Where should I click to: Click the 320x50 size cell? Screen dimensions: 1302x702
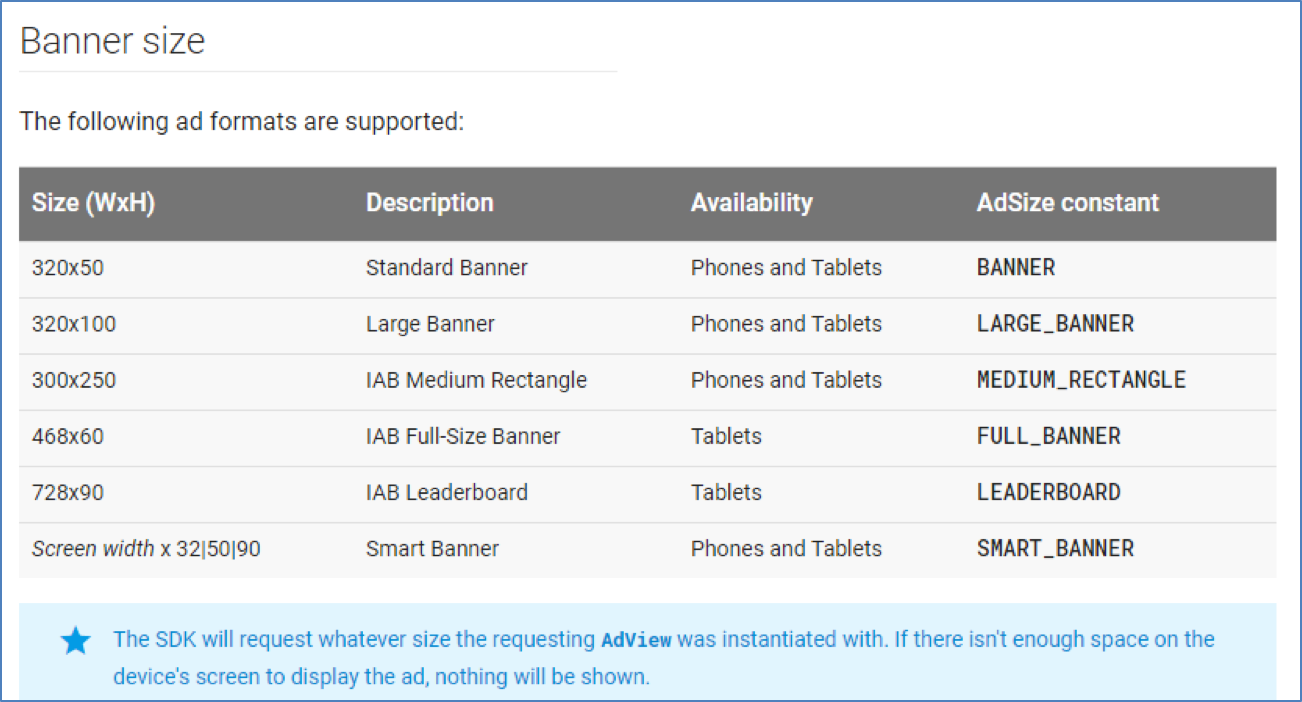(68, 268)
